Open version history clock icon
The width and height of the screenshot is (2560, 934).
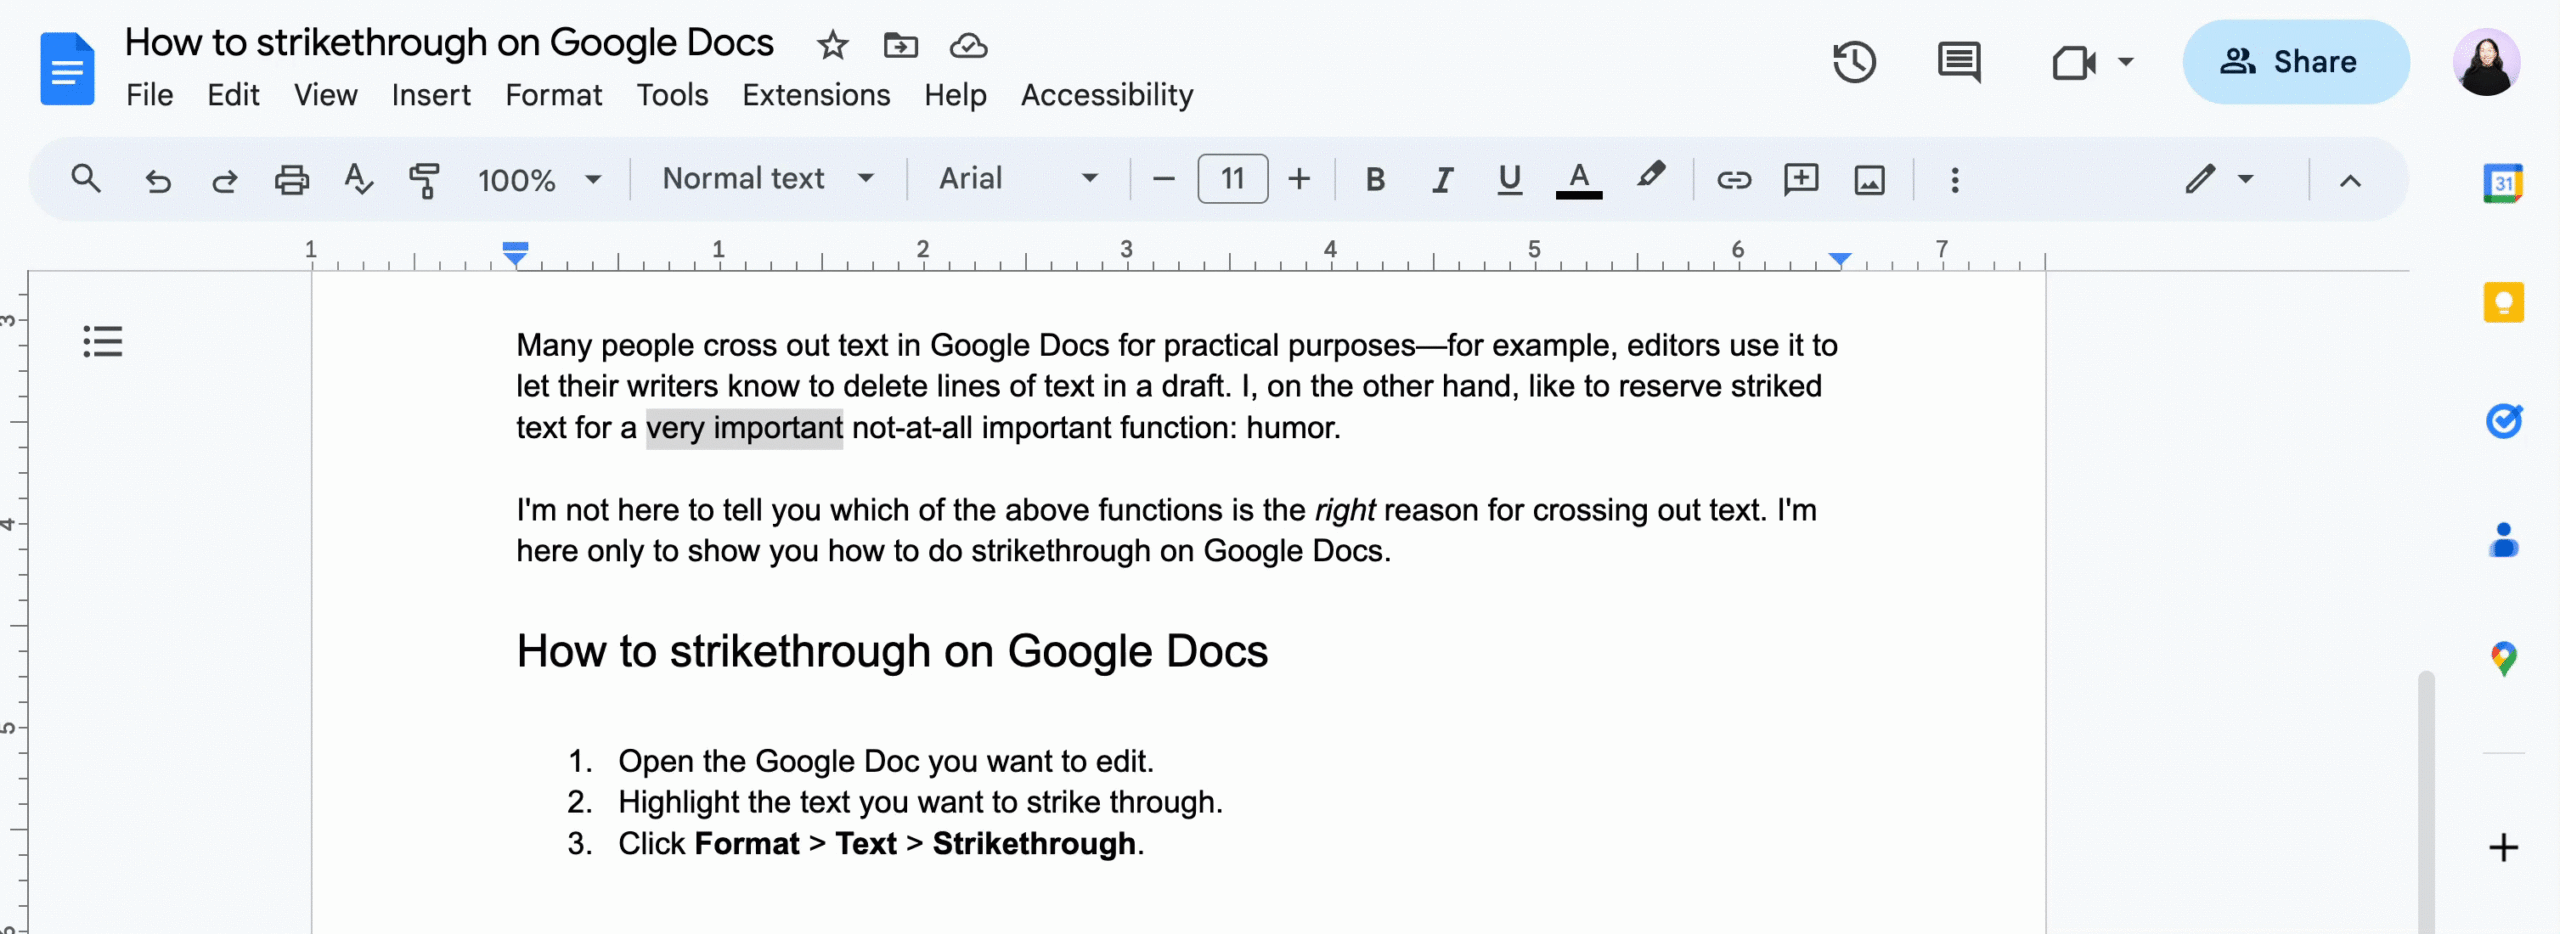pos(1853,62)
